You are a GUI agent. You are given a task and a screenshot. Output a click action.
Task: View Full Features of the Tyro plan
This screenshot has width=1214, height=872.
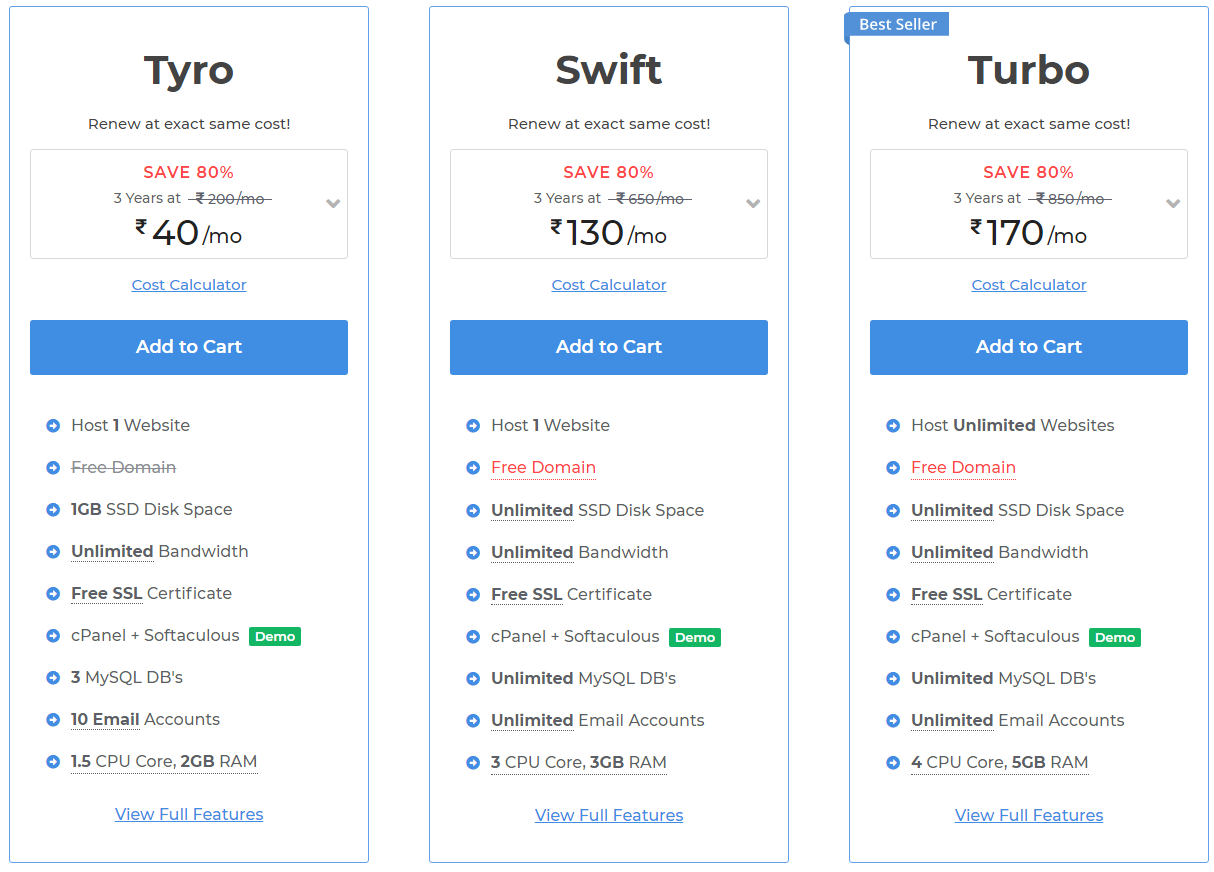pos(189,814)
